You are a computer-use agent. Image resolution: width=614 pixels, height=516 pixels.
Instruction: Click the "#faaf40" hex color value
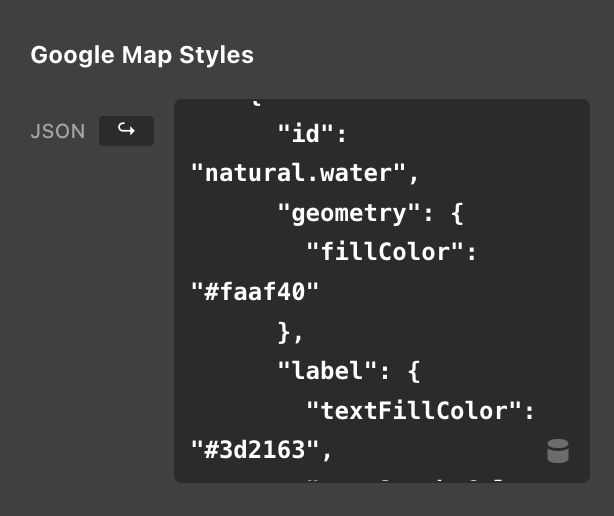point(254,292)
